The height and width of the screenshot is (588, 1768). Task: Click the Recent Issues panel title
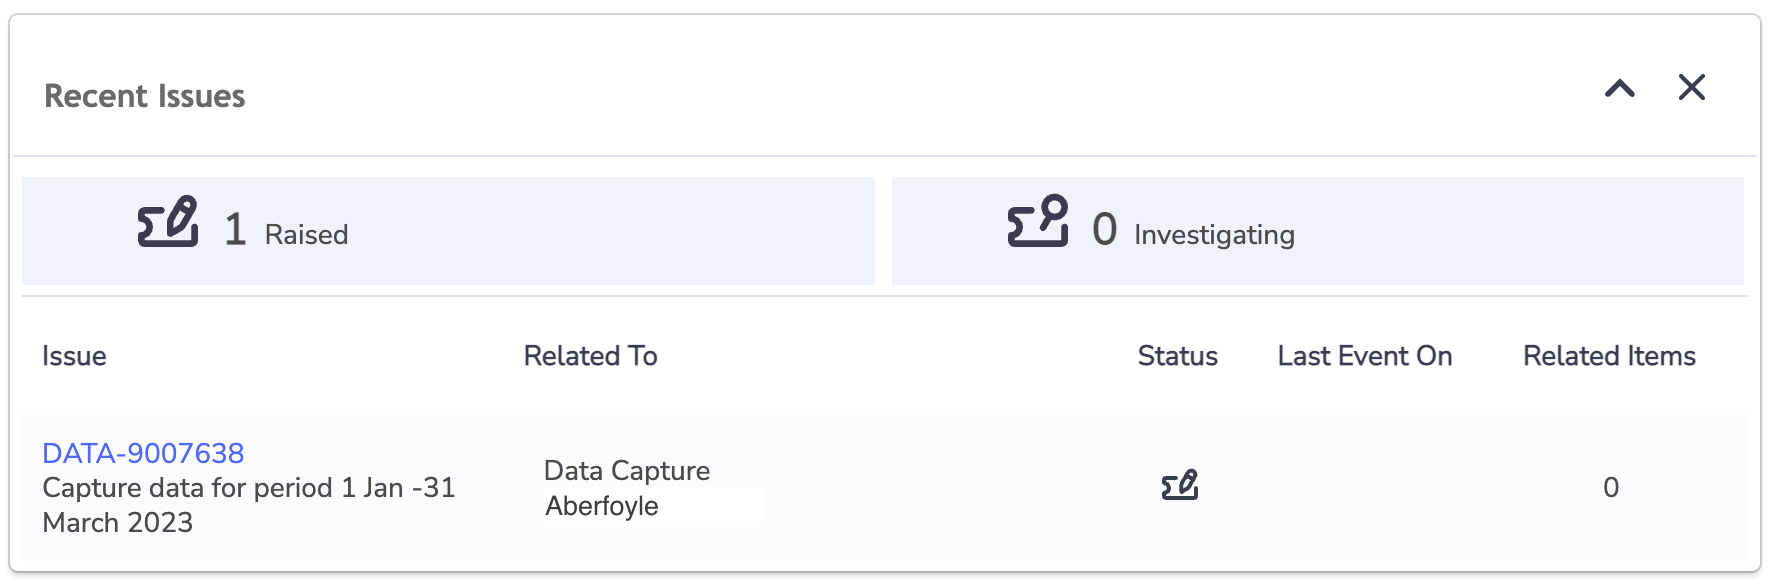pyautogui.click(x=145, y=96)
